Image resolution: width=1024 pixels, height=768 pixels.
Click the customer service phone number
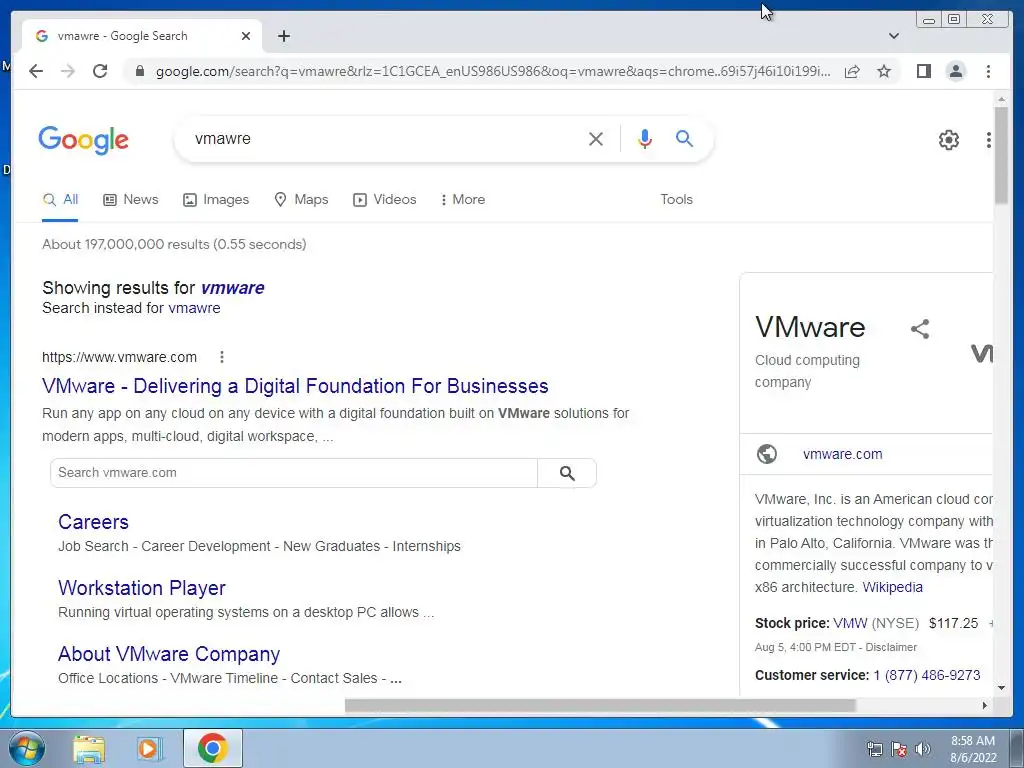click(x=927, y=675)
